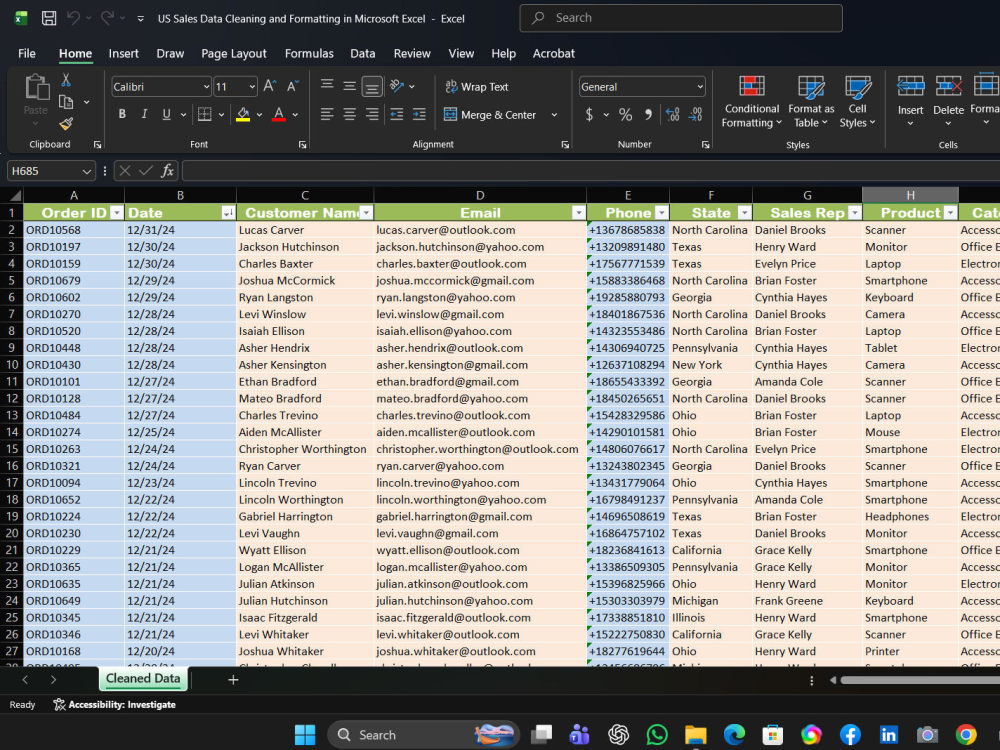This screenshot has height=750, width=1000.
Task: Open the Review tab
Action: click(x=412, y=54)
